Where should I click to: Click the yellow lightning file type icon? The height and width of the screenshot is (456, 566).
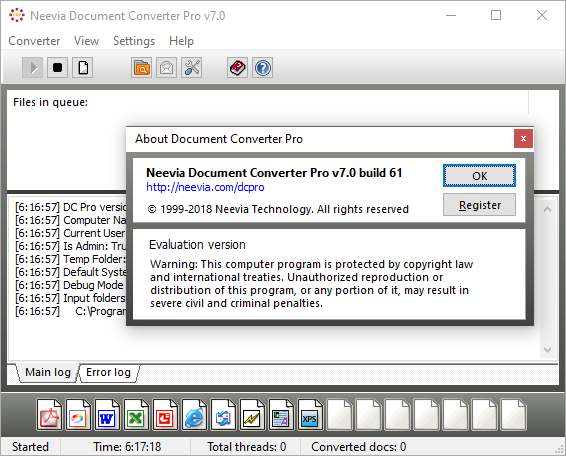click(252, 414)
